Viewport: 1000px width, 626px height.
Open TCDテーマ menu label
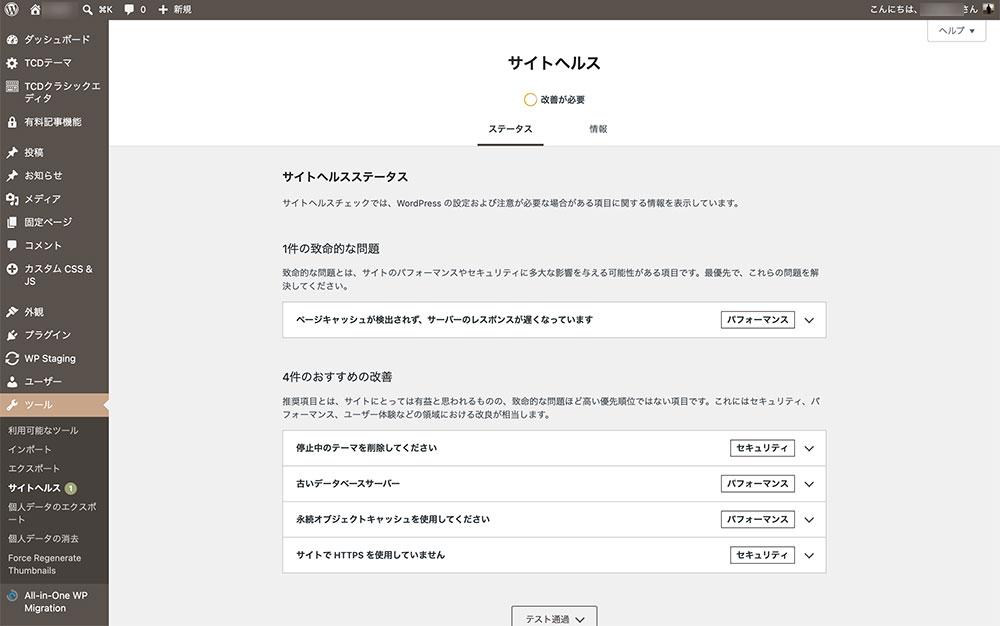tap(48, 63)
